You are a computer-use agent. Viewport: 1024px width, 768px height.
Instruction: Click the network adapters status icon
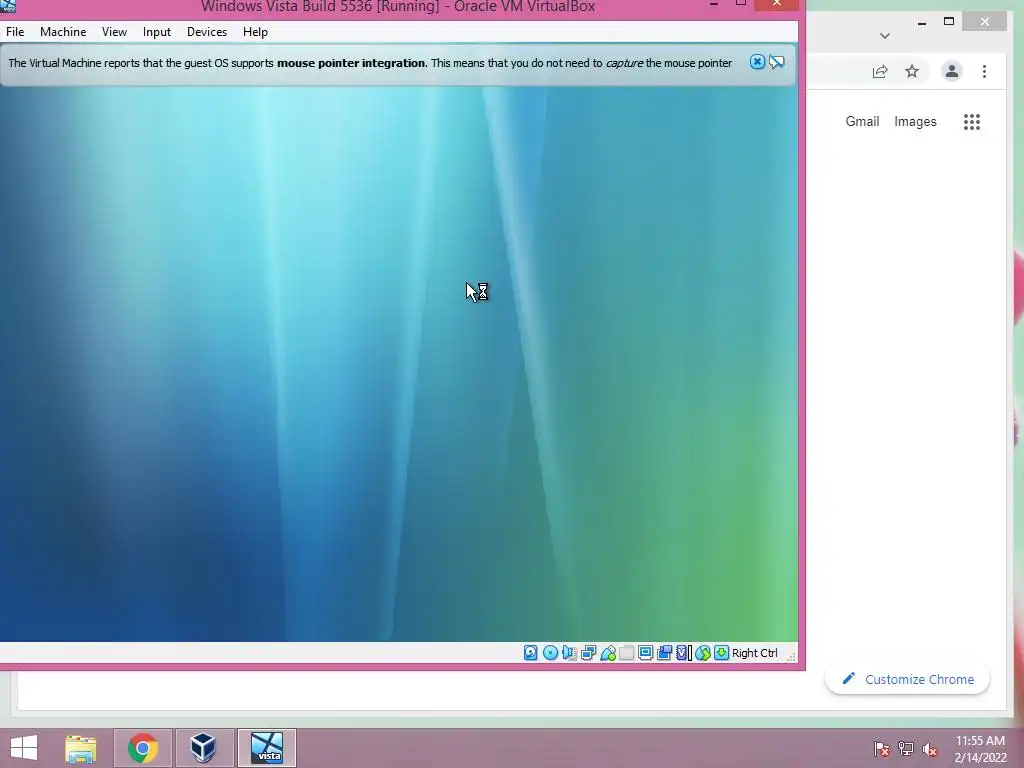point(588,652)
